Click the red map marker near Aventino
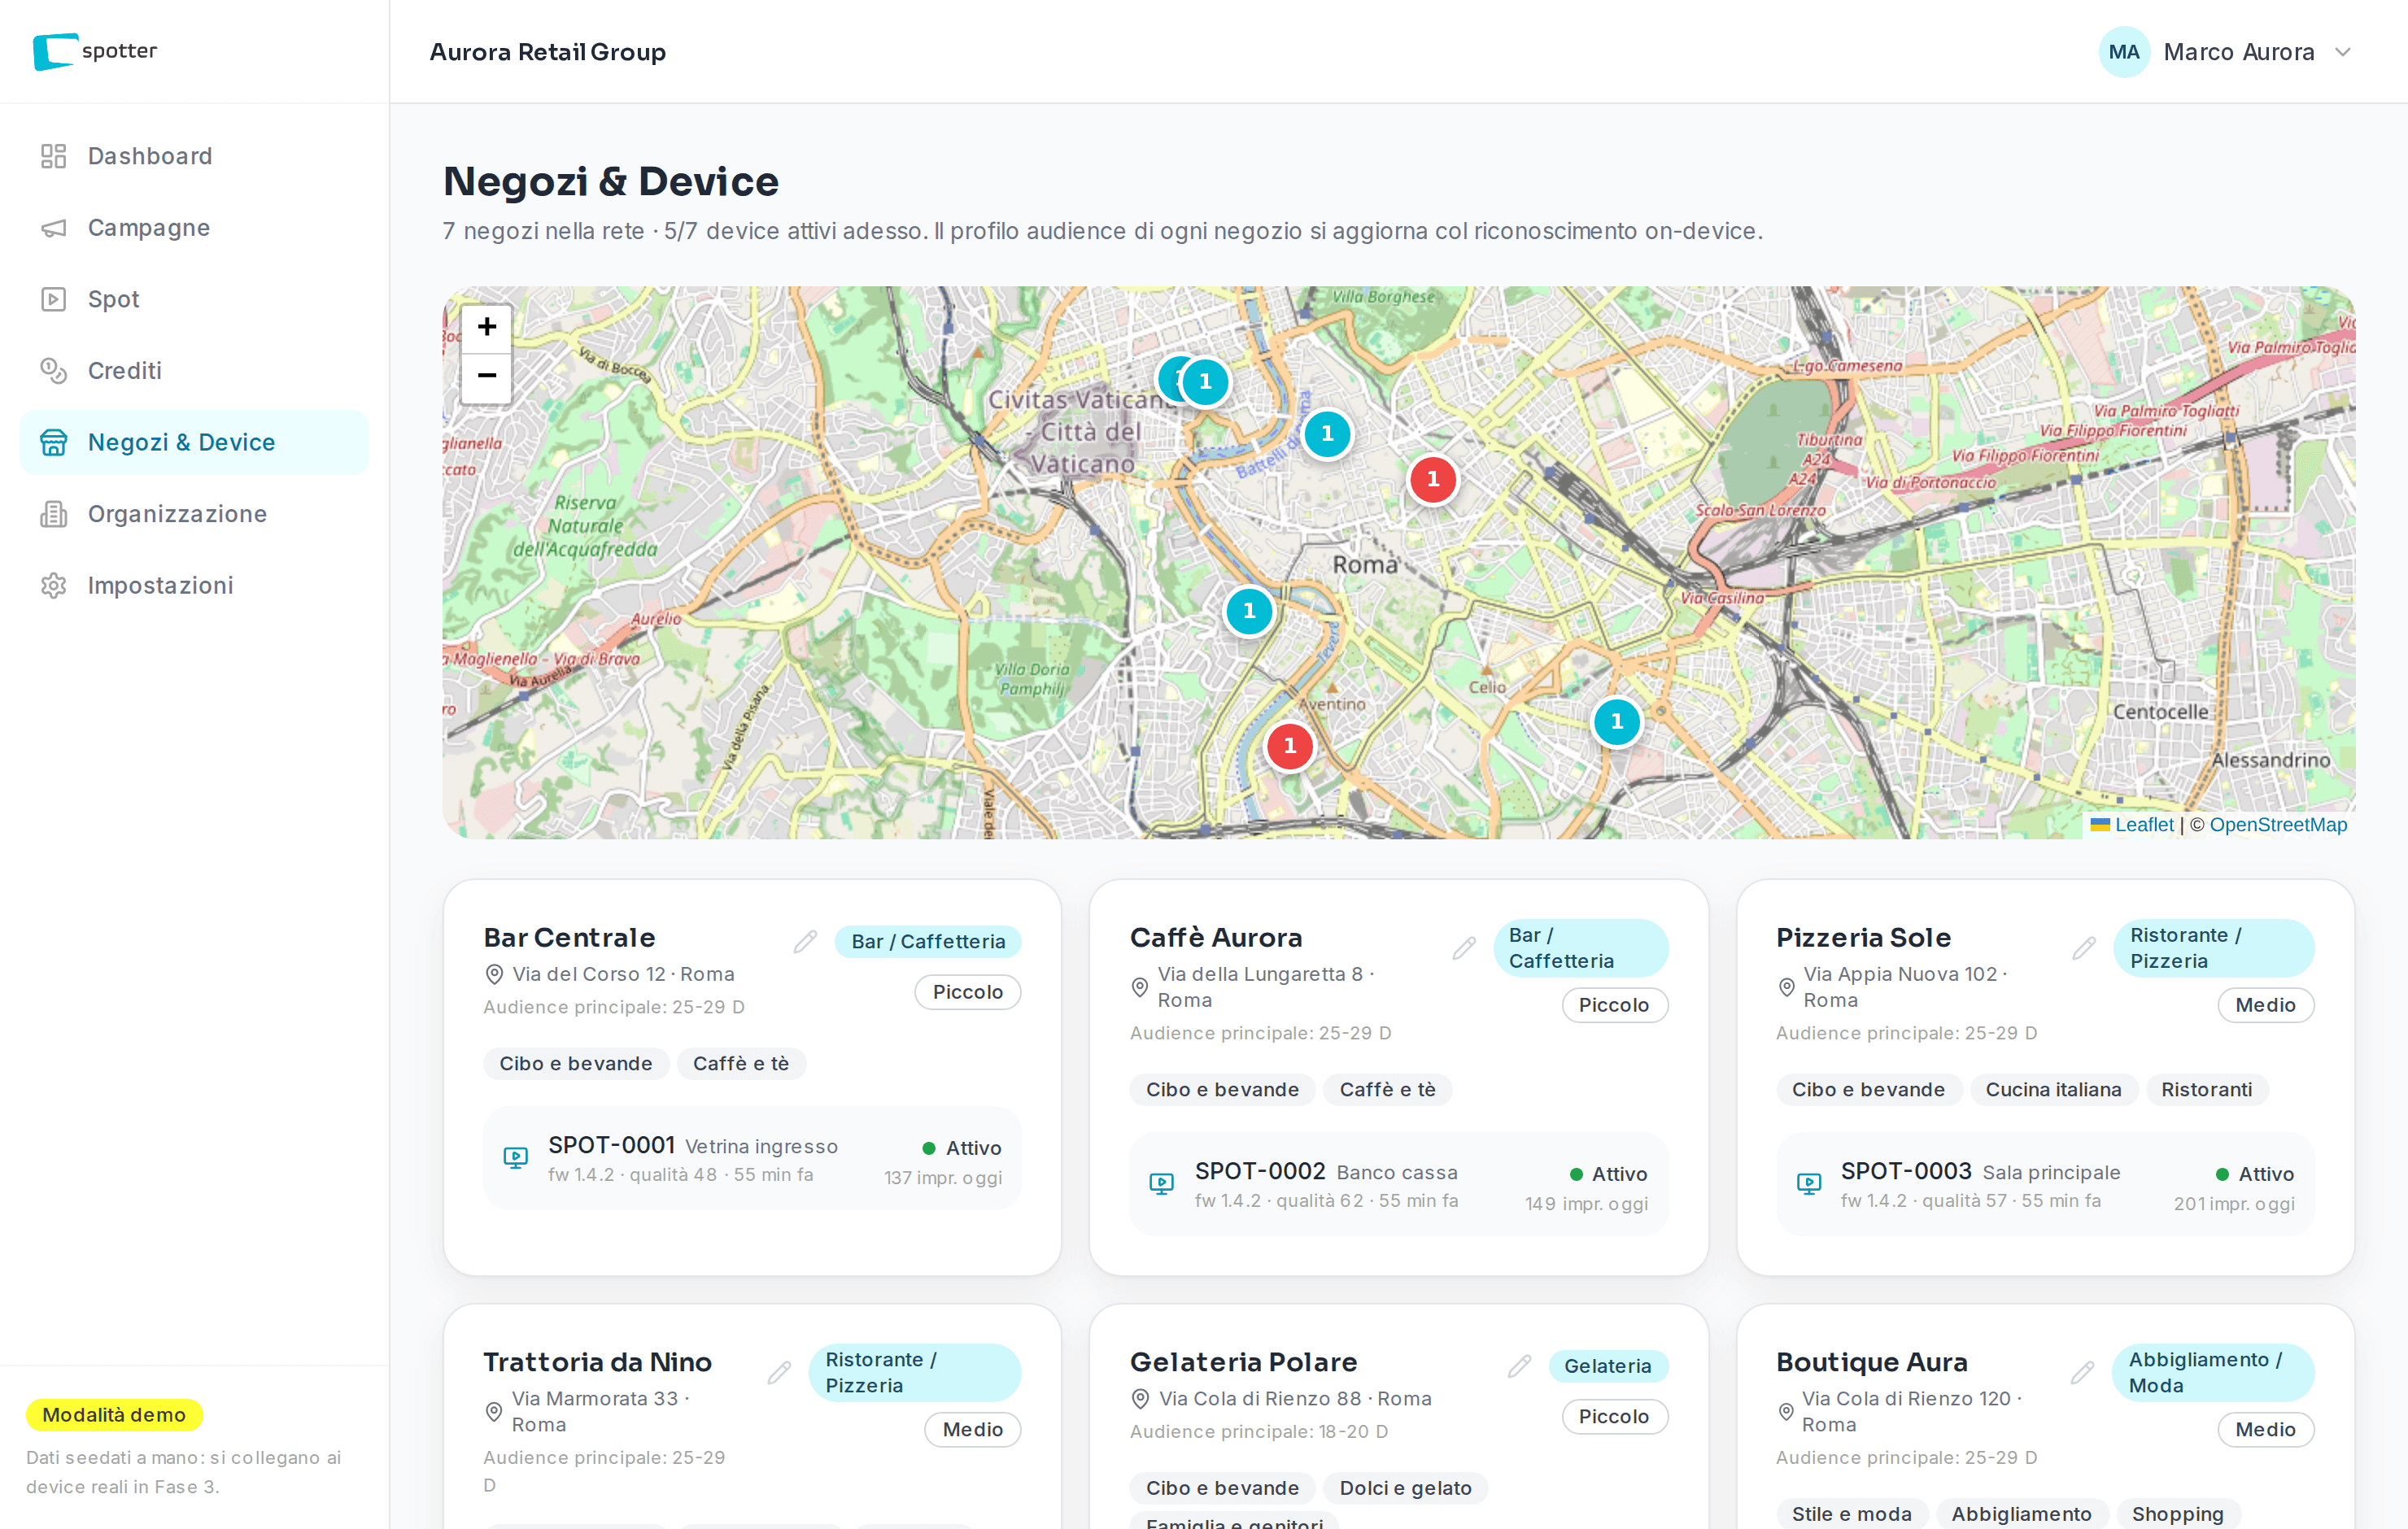Image resolution: width=2408 pixels, height=1529 pixels. click(1289, 746)
